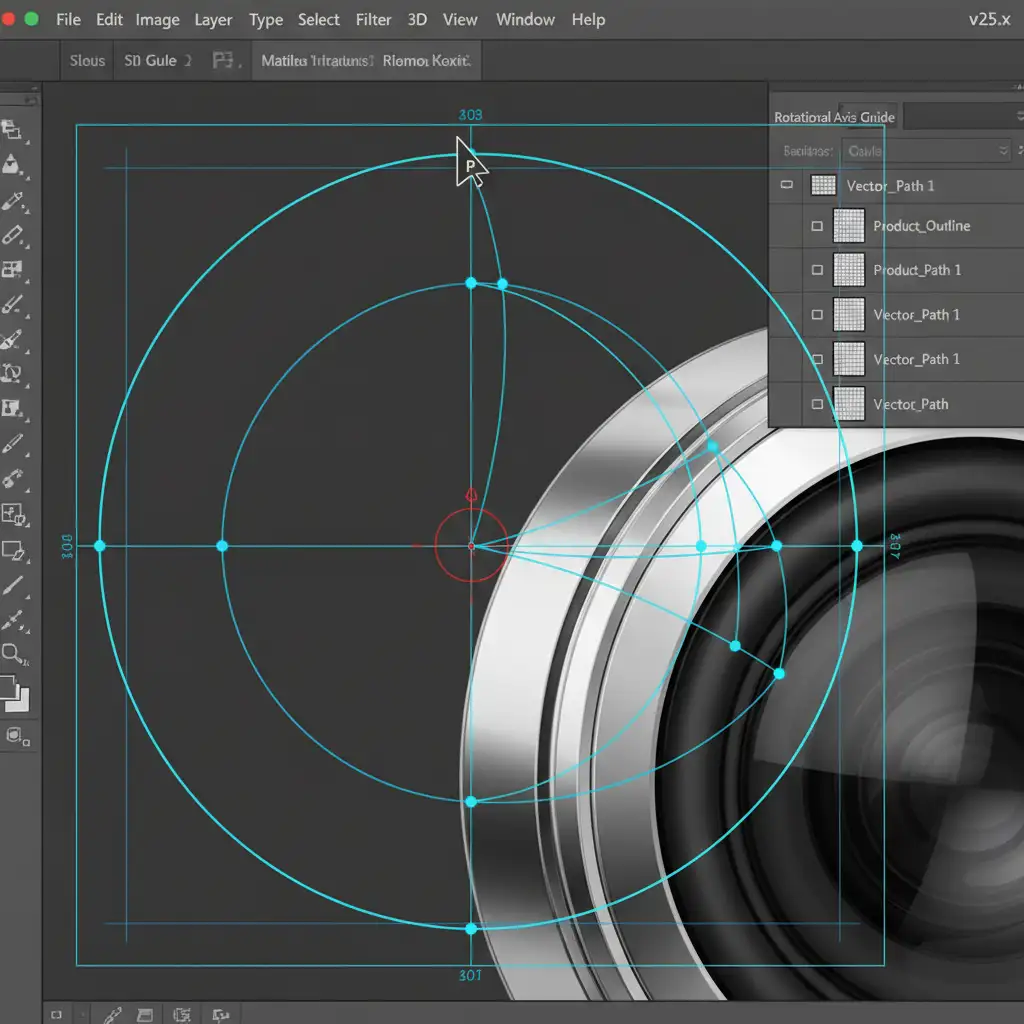Toggle visibility checkbox for Product_Outline layer
The height and width of the screenshot is (1024, 1024).
[x=817, y=226]
